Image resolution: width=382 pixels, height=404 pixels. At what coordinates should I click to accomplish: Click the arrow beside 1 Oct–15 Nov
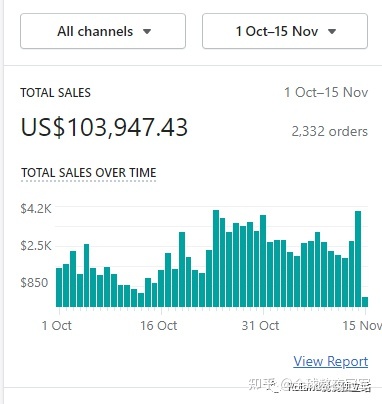[x=332, y=32]
